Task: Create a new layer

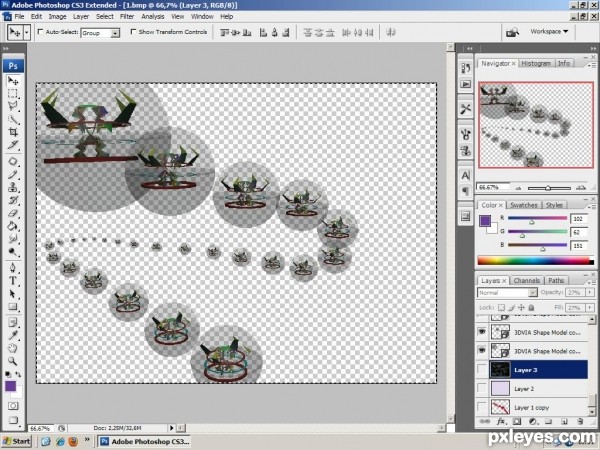Action: pyautogui.click(x=564, y=421)
